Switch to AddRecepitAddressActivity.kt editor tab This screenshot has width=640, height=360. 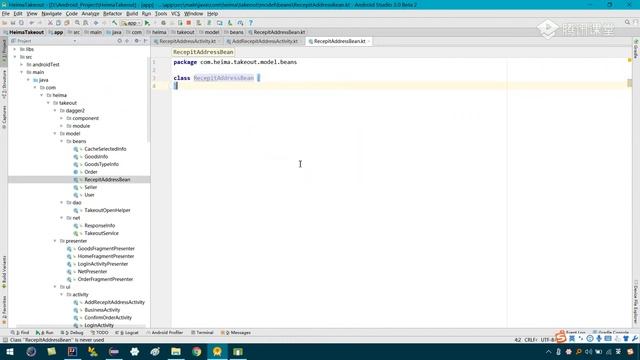(264, 41)
